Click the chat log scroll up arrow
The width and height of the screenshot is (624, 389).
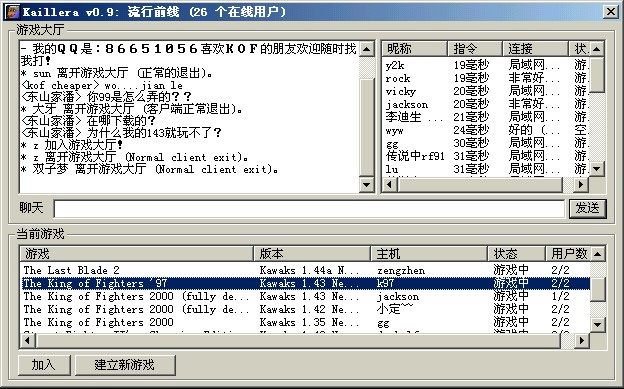pos(366,49)
